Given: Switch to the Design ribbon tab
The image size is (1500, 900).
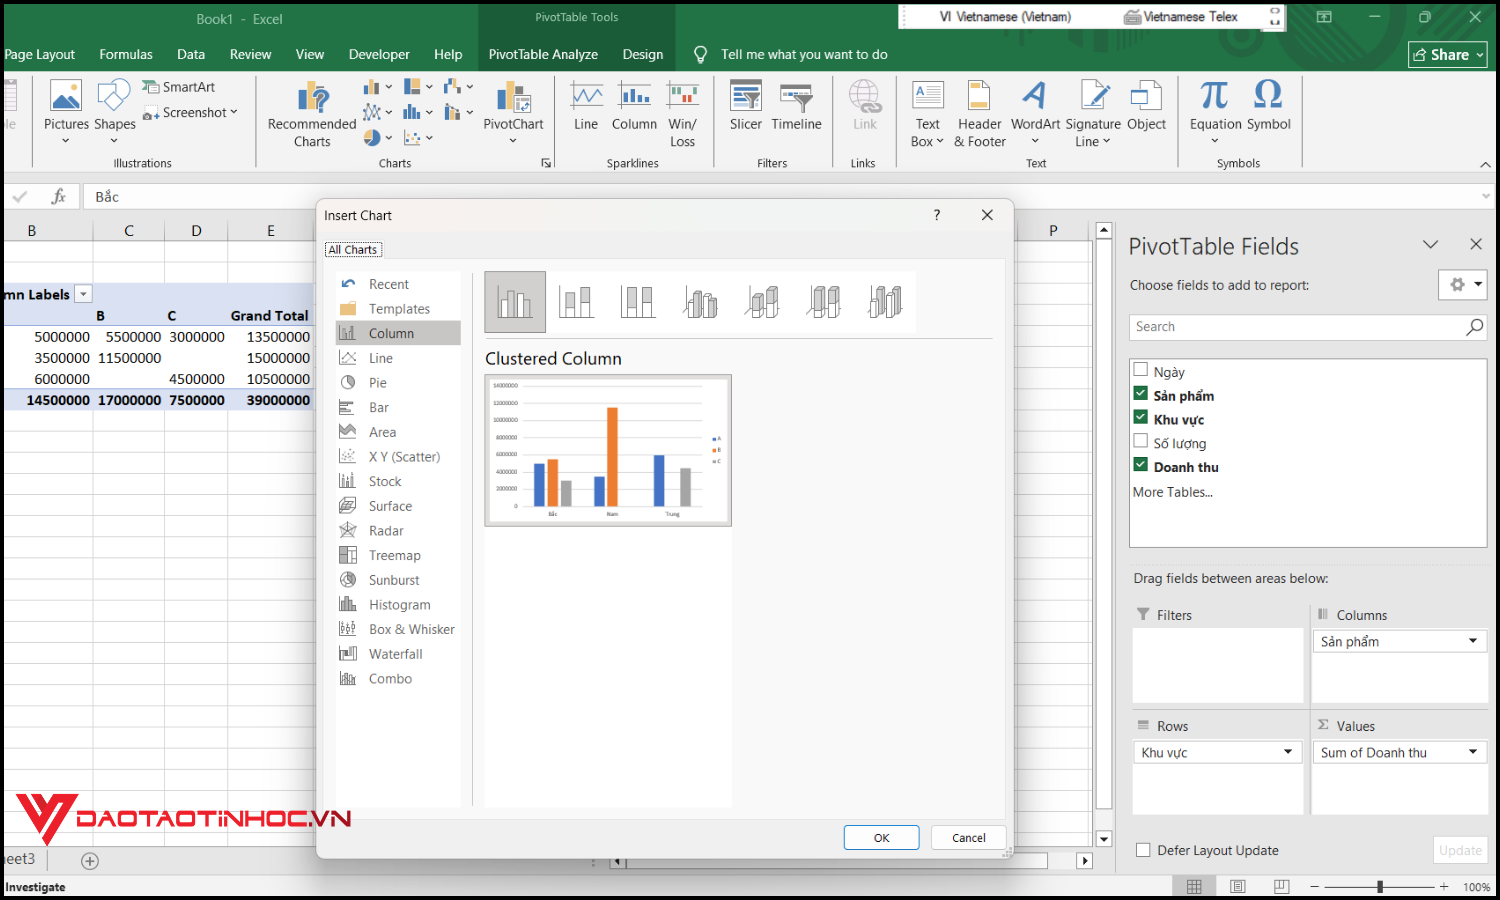Looking at the screenshot, I should click(x=642, y=54).
